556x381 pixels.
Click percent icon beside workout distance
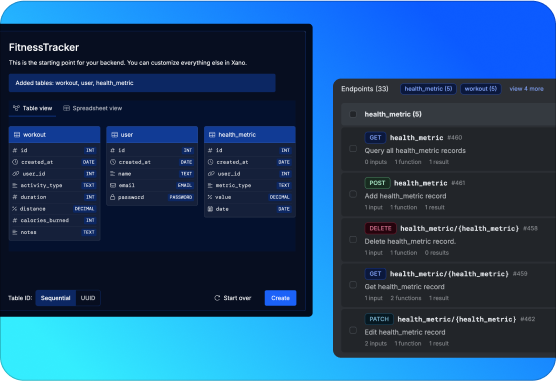(15, 209)
